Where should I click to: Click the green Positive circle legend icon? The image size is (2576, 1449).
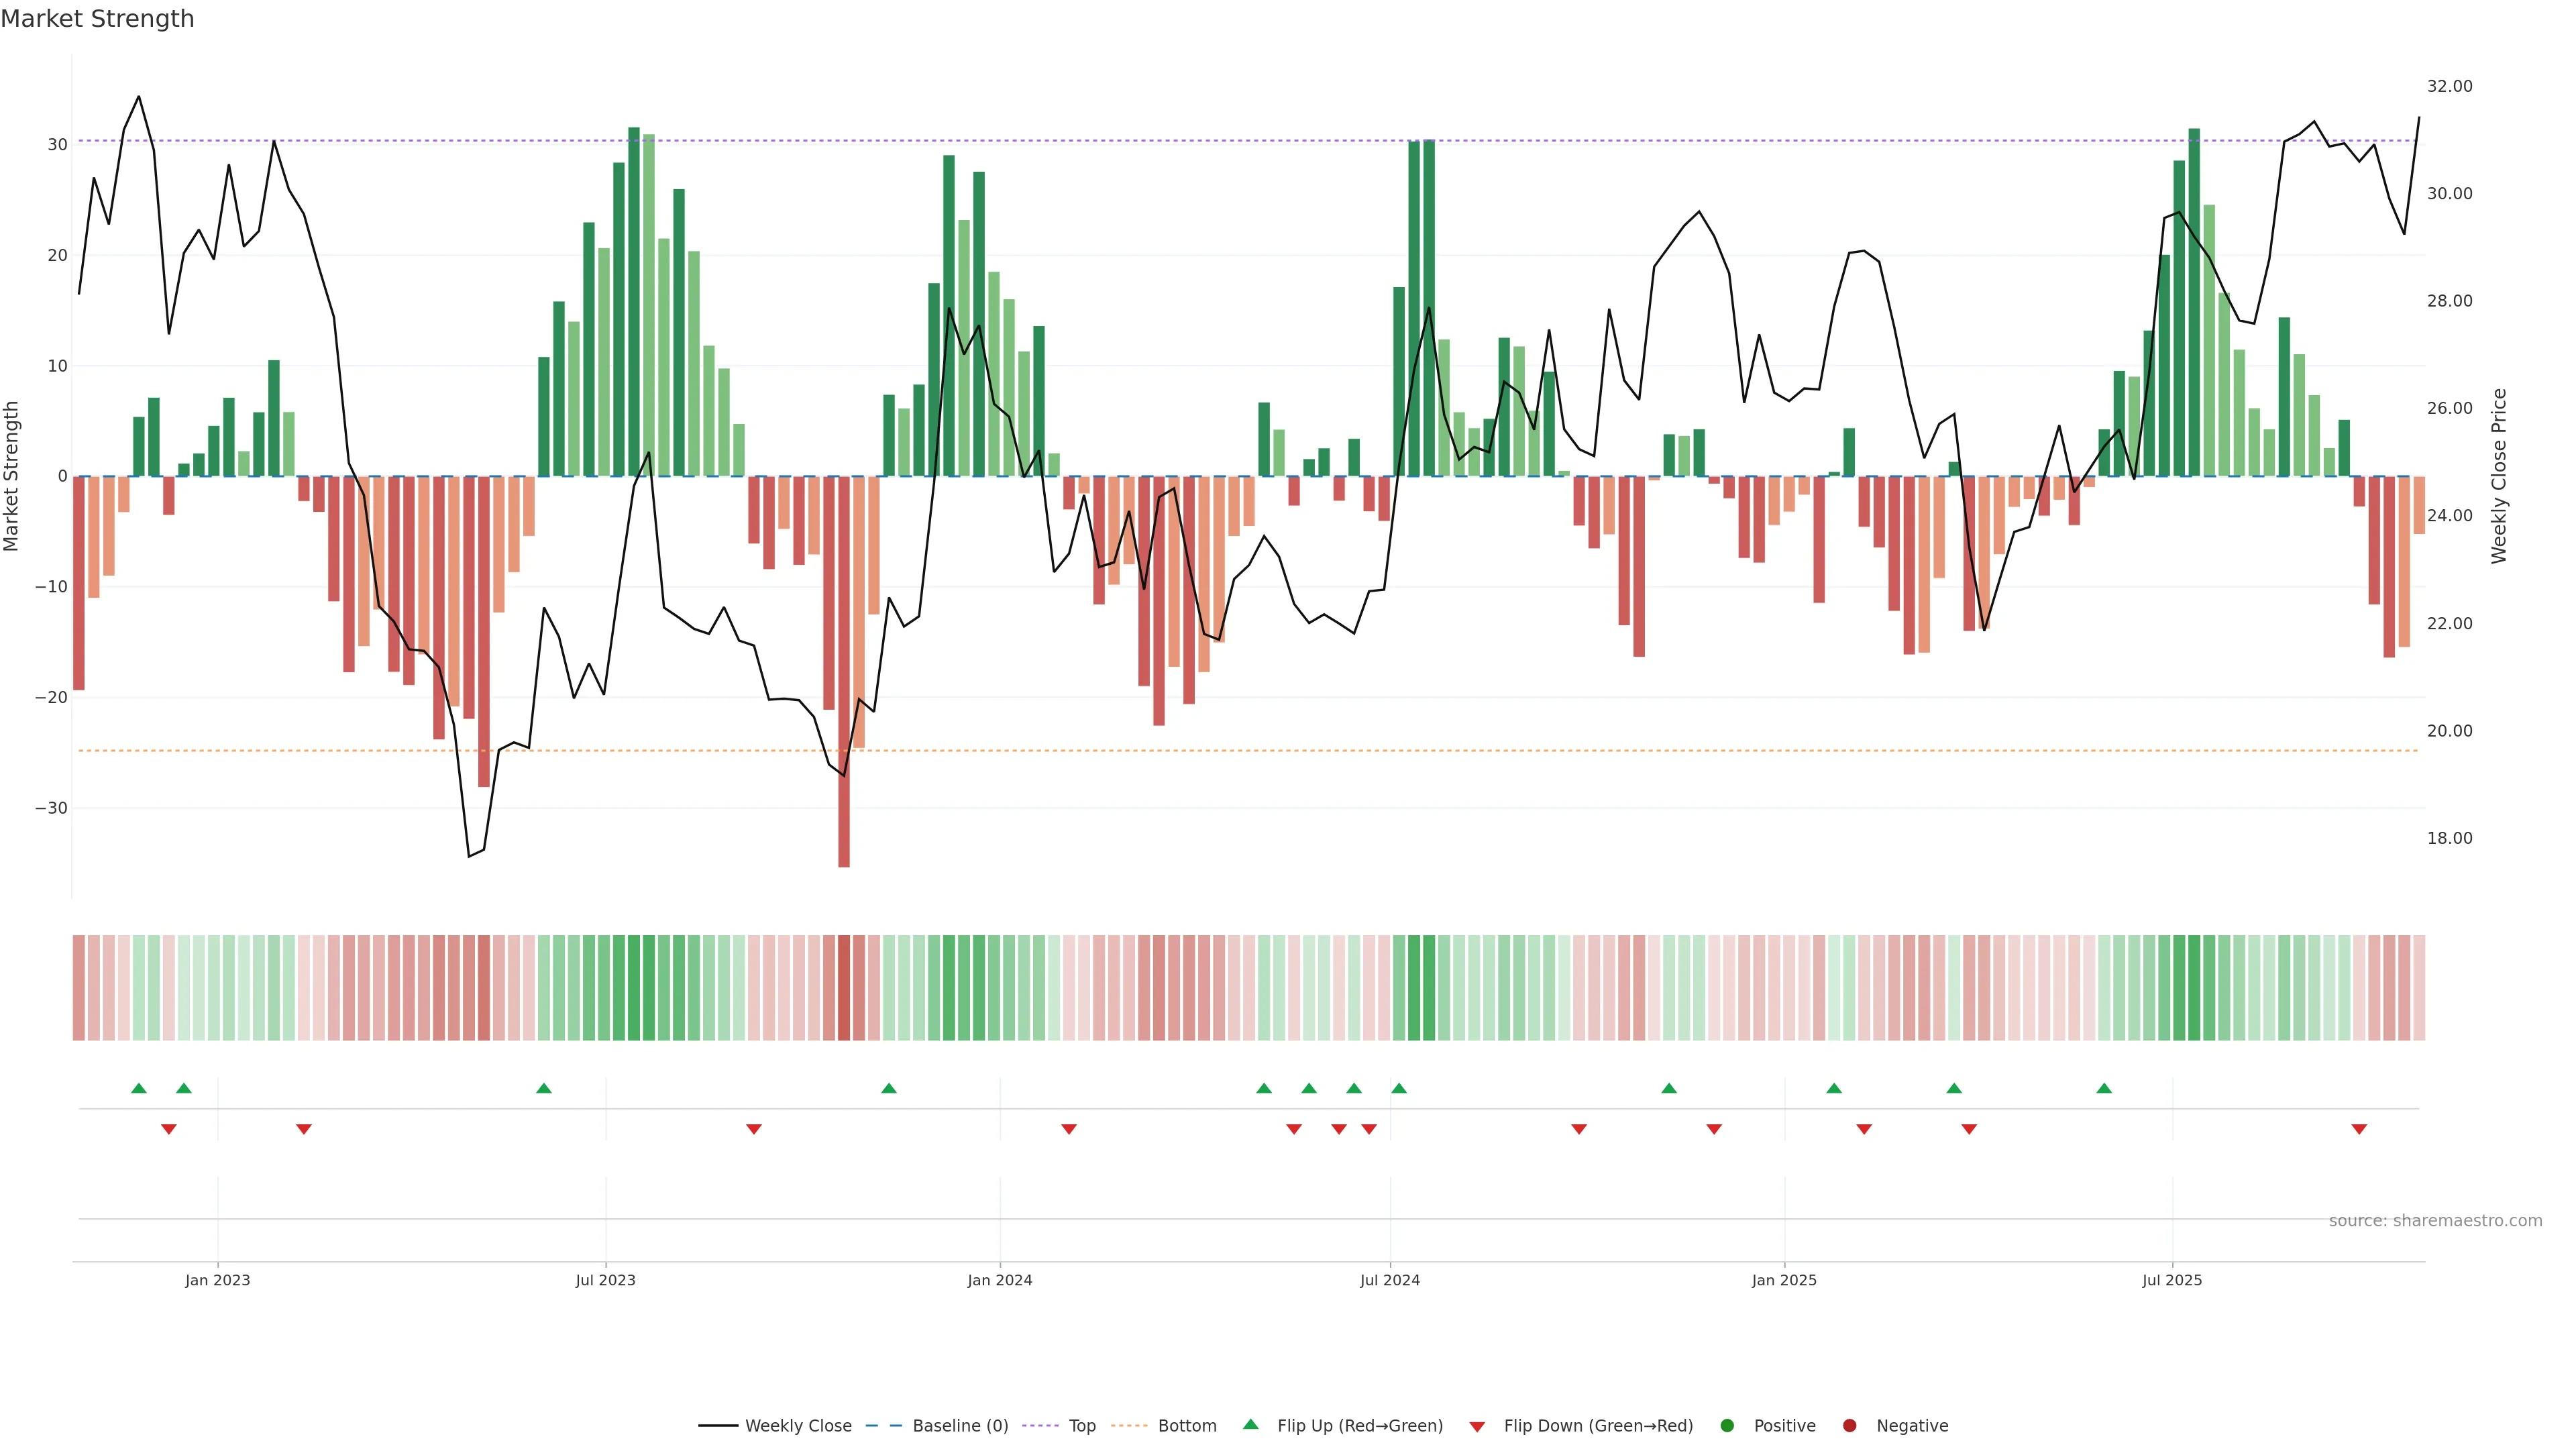pos(1727,1426)
